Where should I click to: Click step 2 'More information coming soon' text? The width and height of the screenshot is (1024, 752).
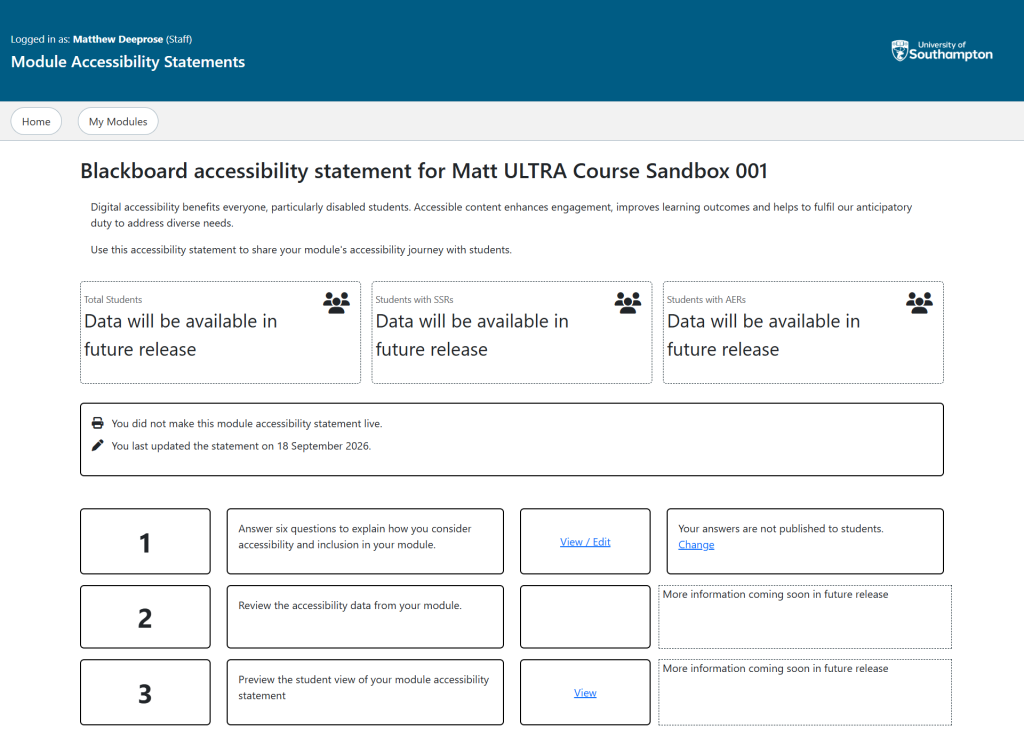pyautogui.click(x=775, y=595)
